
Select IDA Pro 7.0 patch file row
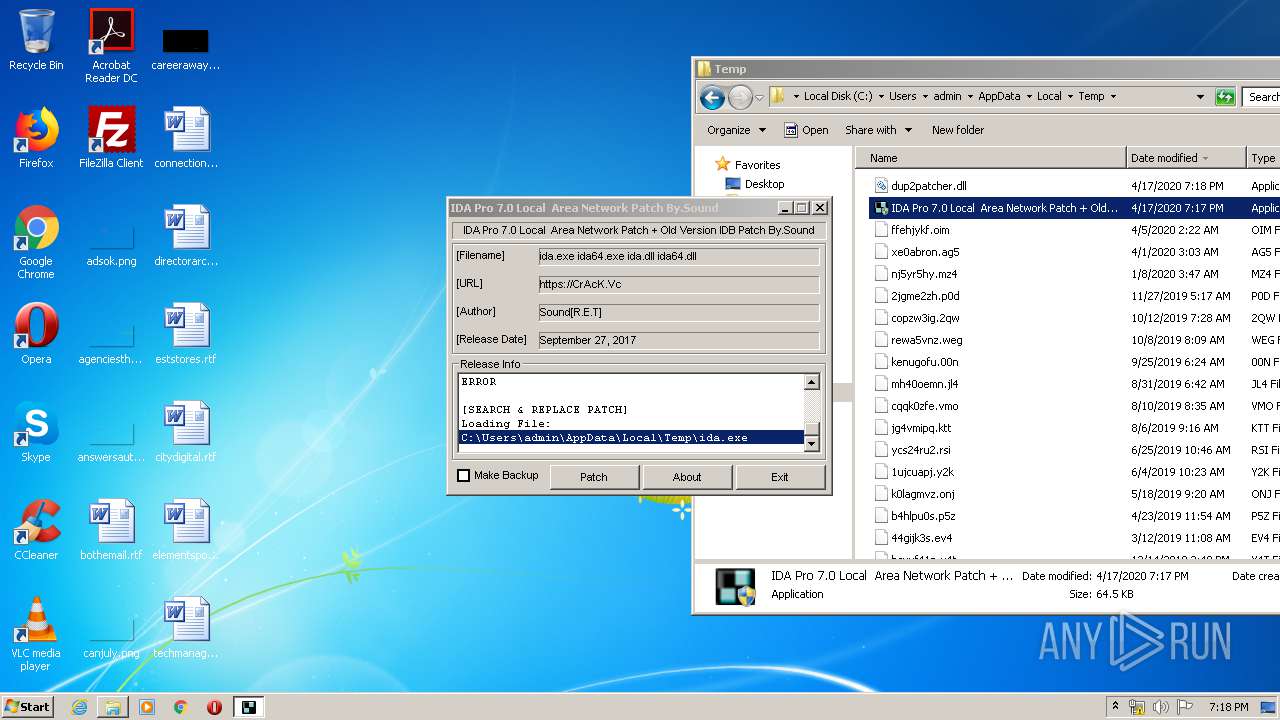(x=1074, y=208)
